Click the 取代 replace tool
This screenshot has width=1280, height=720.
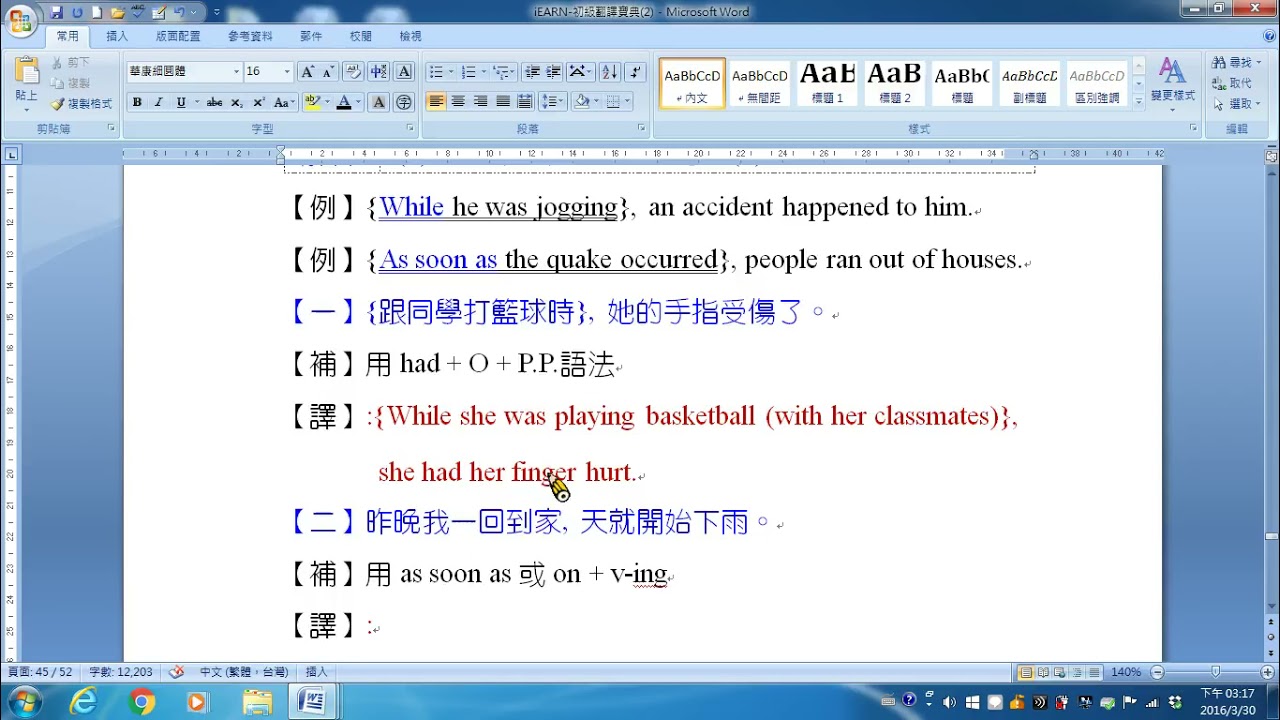[x=1232, y=83]
